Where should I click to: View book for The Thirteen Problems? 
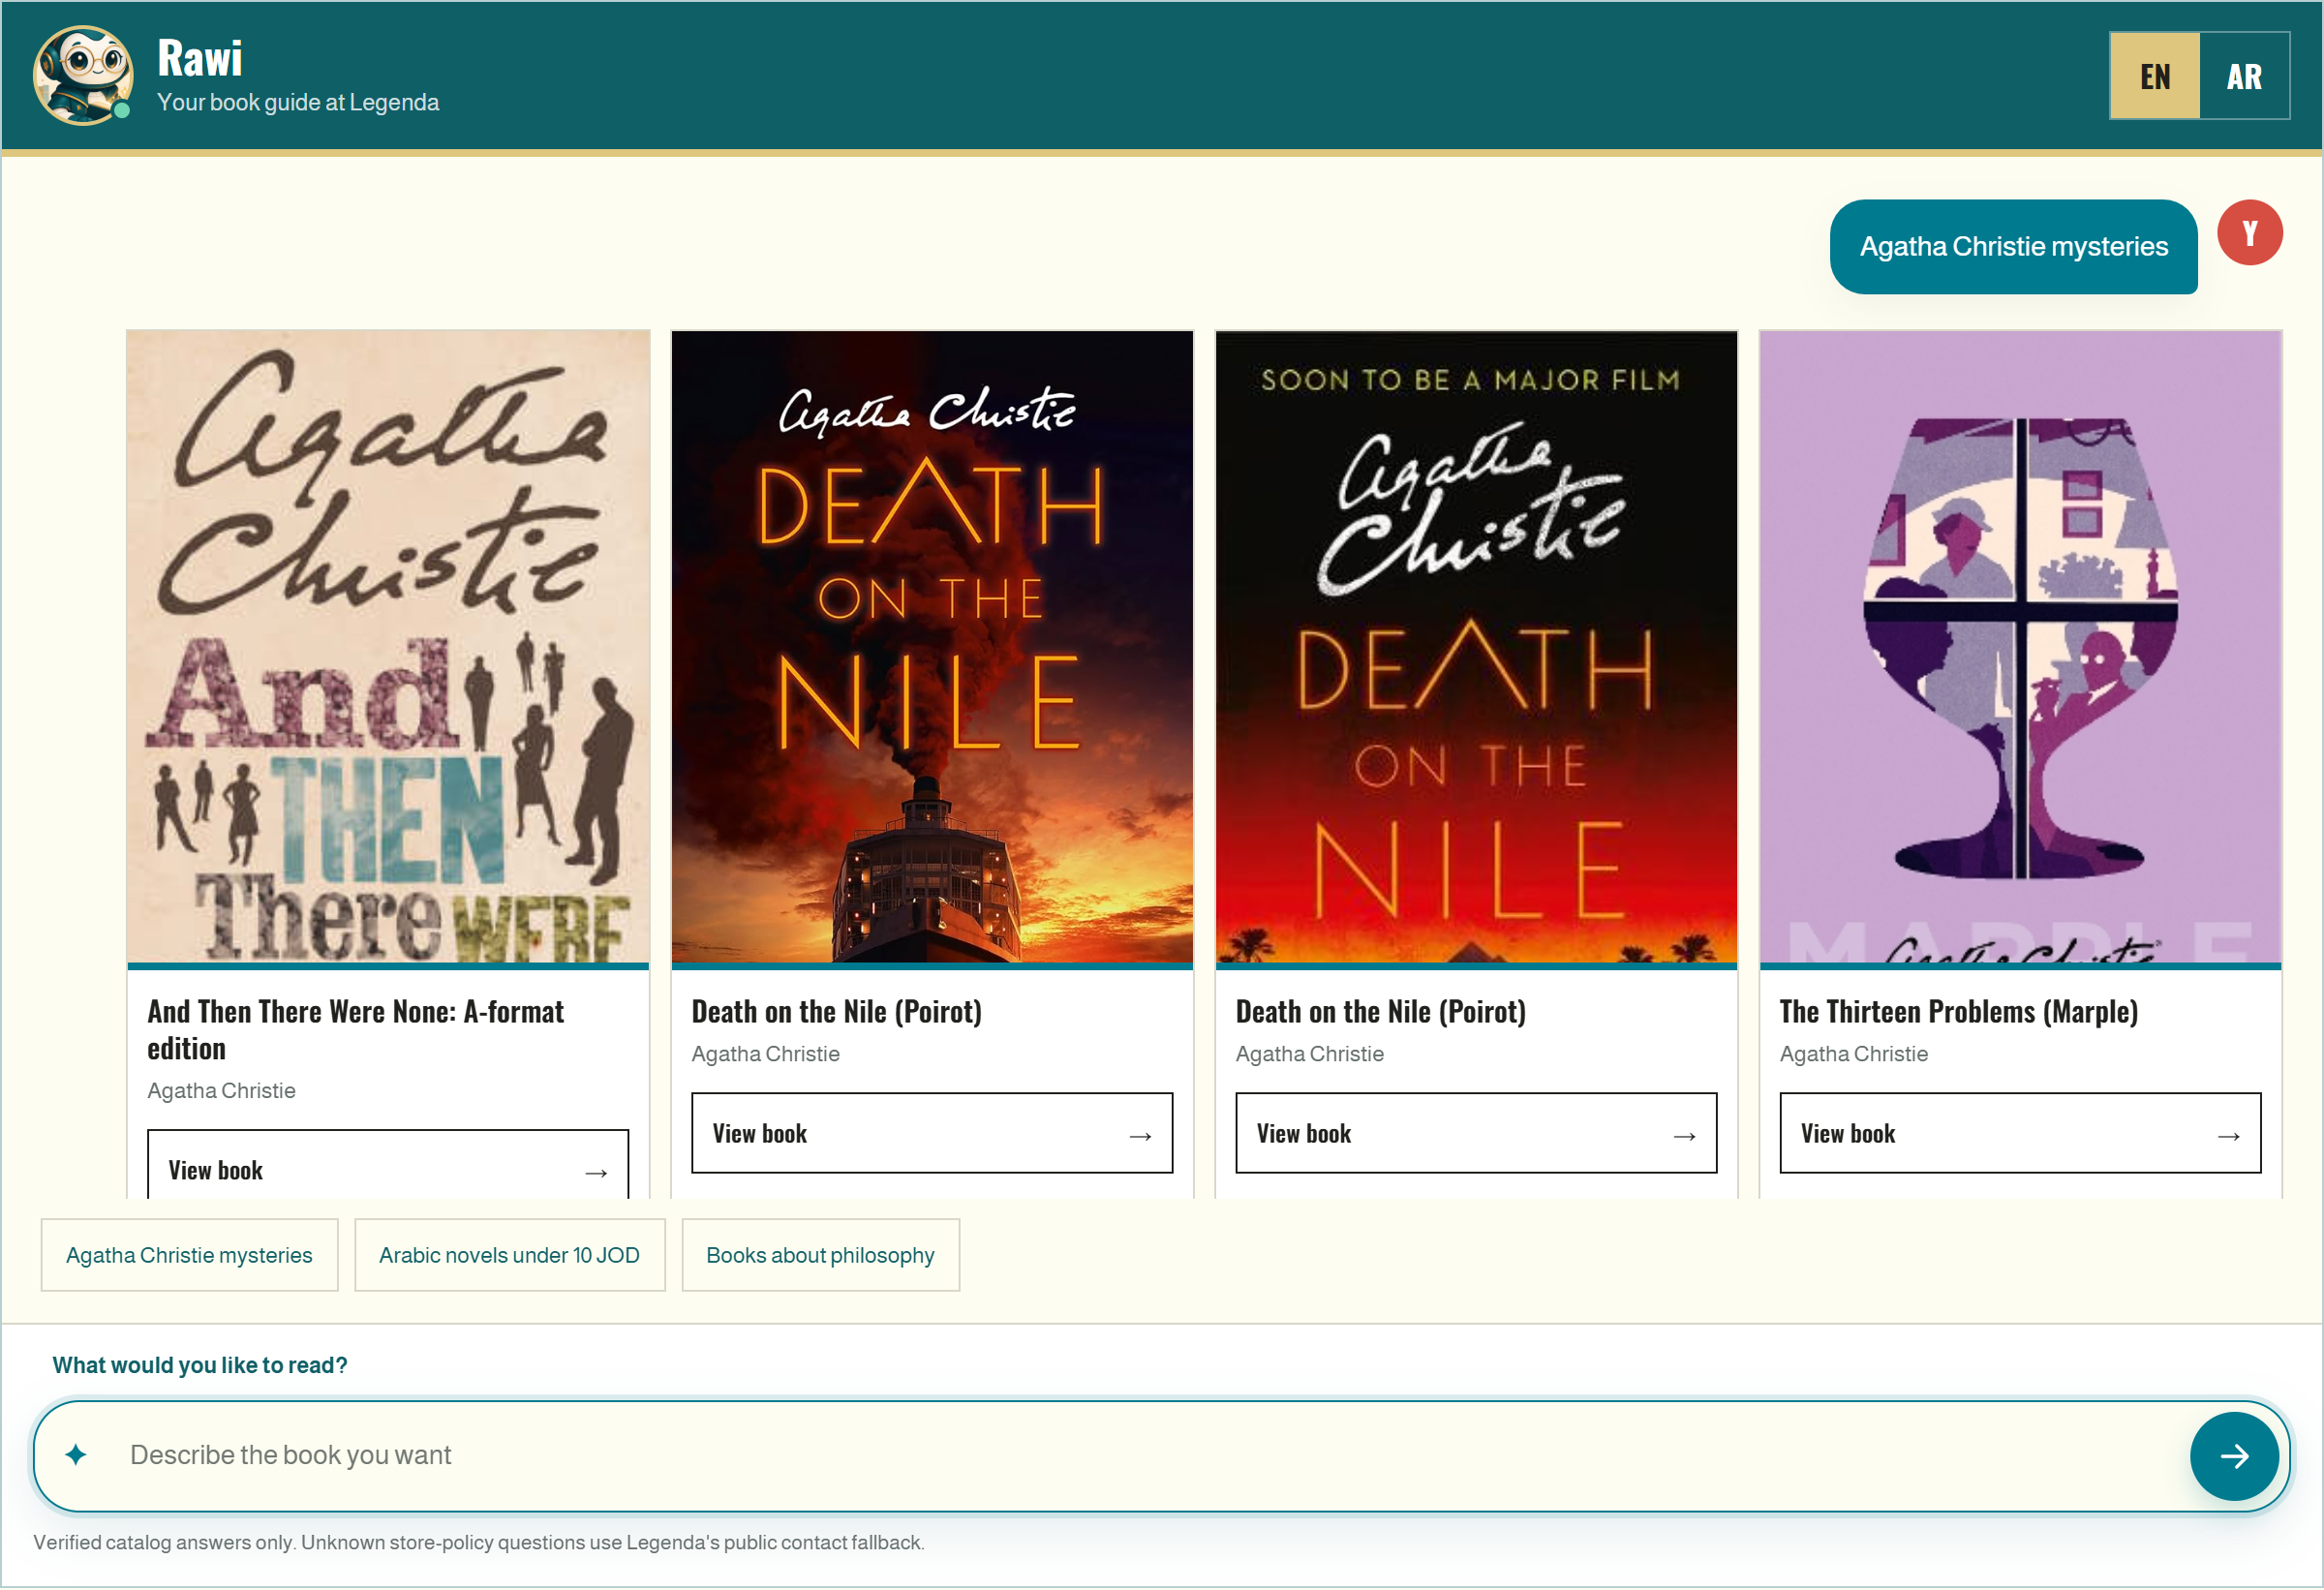point(2020,1134)
